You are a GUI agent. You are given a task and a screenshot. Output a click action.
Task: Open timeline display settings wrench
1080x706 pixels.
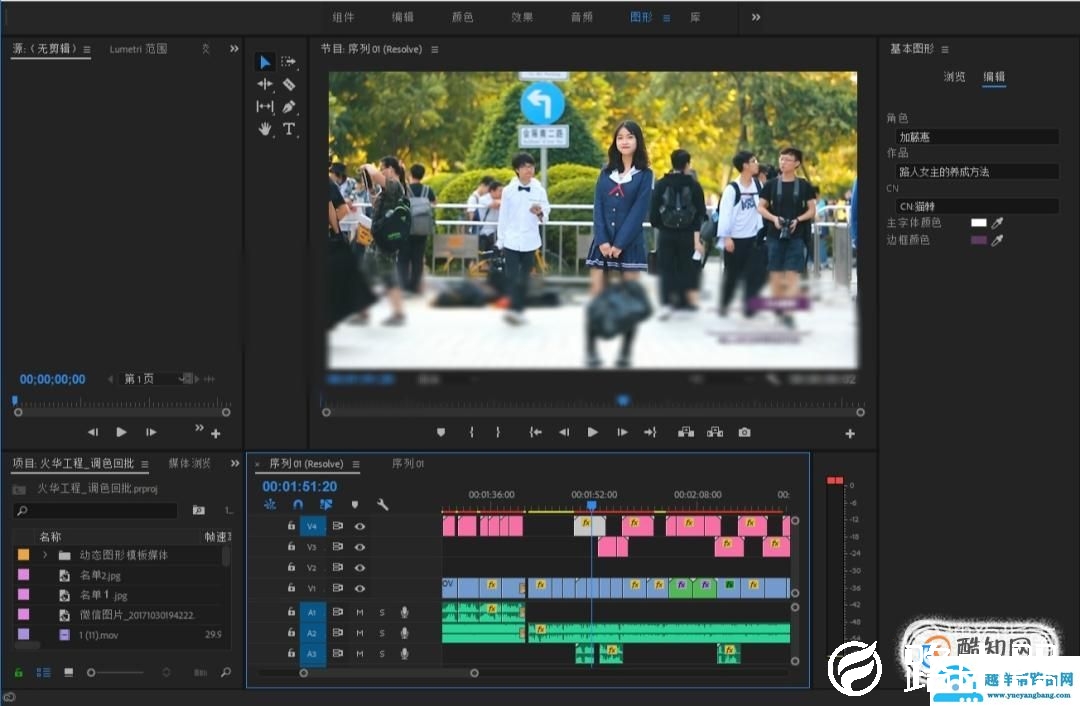coord(382,505)
